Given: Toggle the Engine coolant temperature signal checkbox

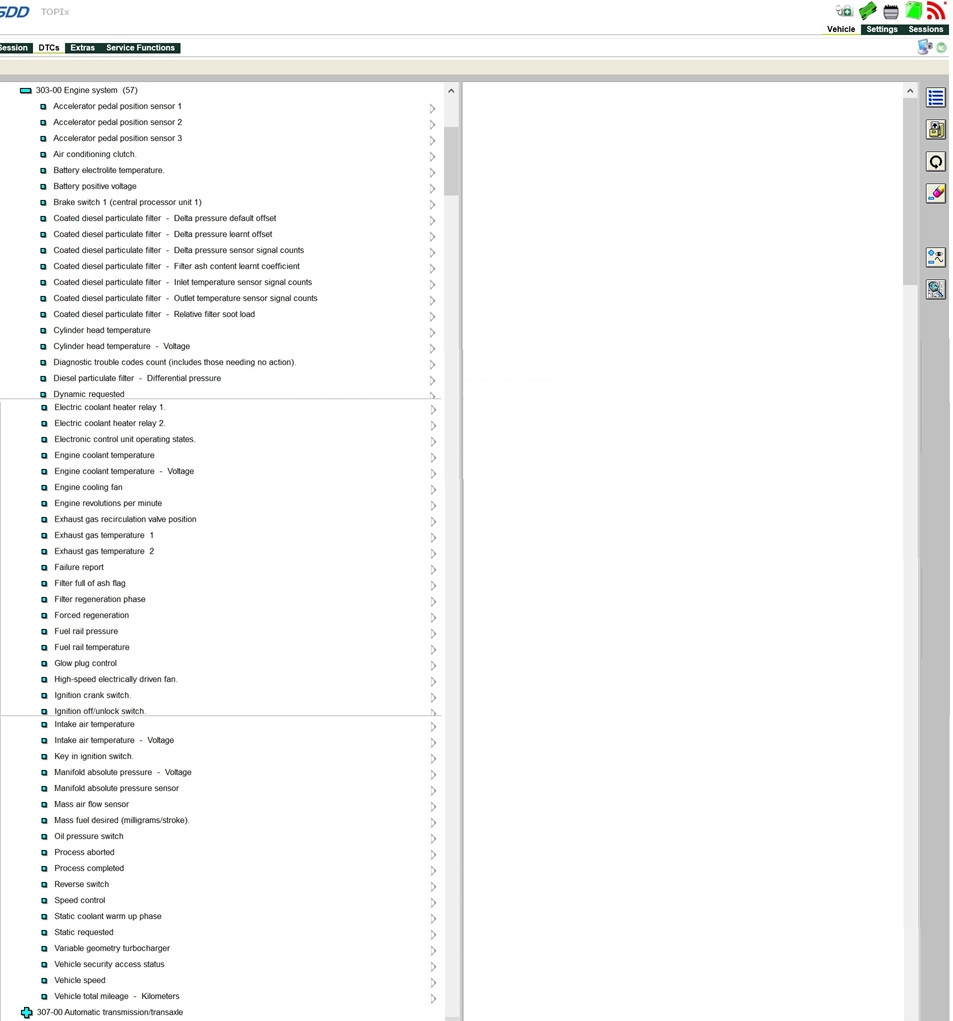Looking at the screenshot, I should [x=44, y=456].
